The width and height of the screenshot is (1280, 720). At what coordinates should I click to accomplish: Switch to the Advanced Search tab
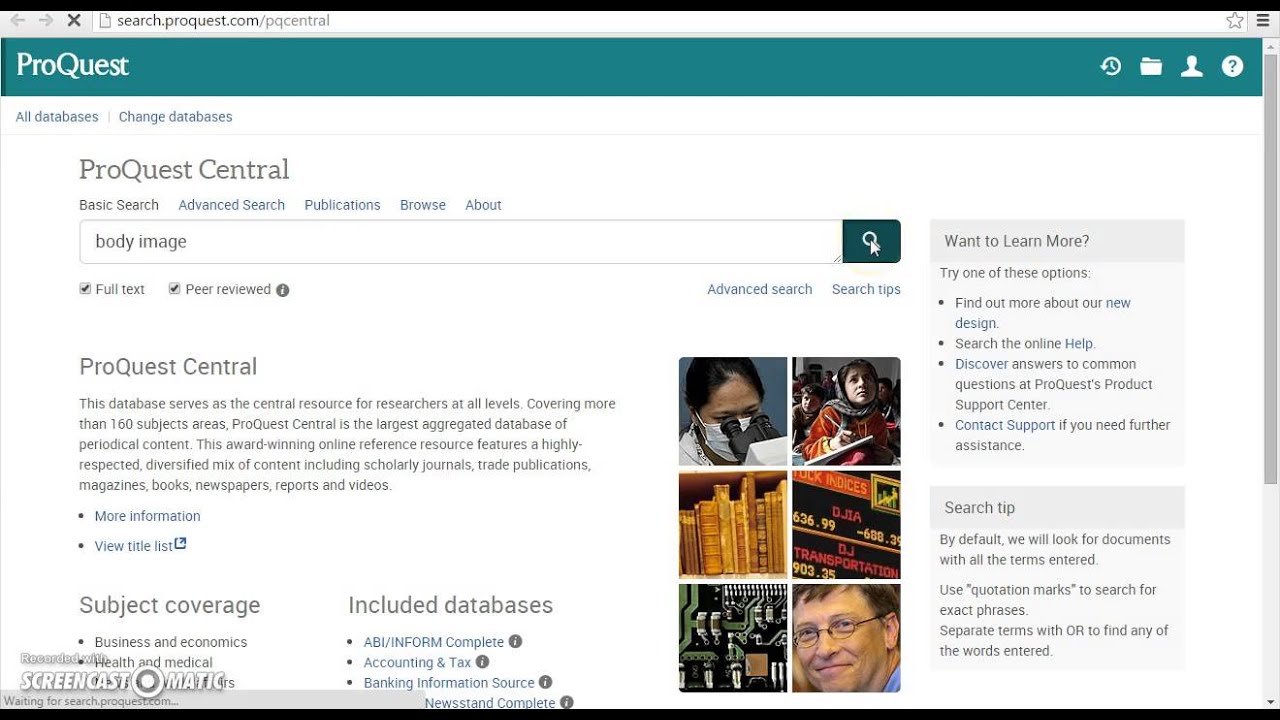pyautogui.click(x=231, y=205)
